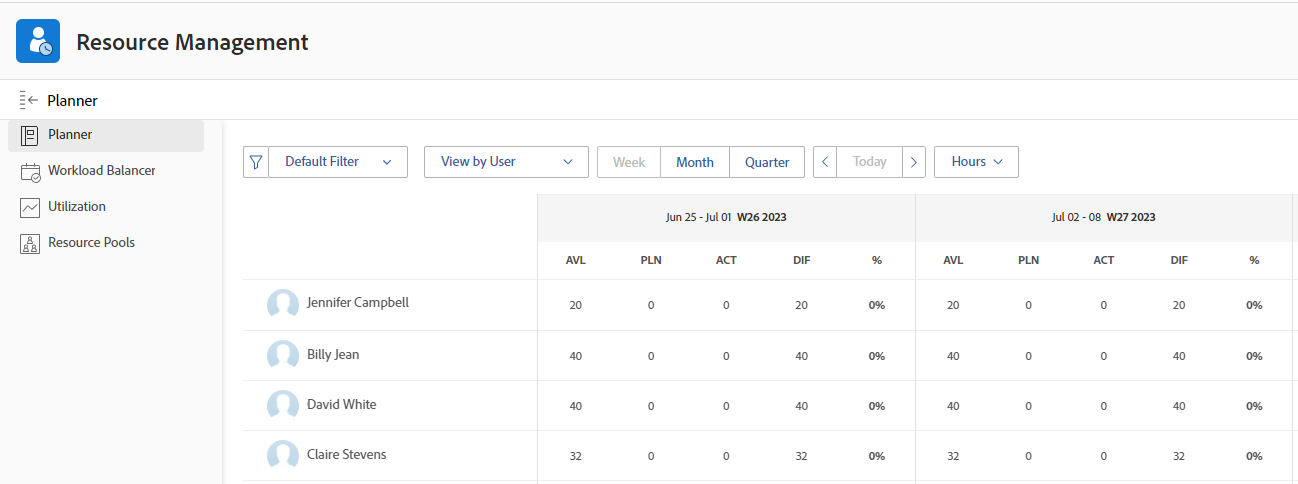Open Jennifer Campbell's user name link
This screenshot has height=484, width=1298.
coord(358,303)
